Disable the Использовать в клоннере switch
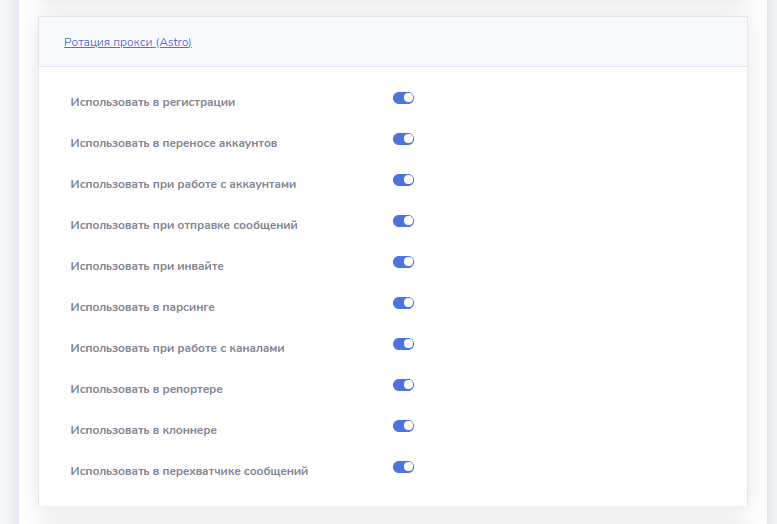The width and height of the screenshot is (777, 524). coord(403,426)
